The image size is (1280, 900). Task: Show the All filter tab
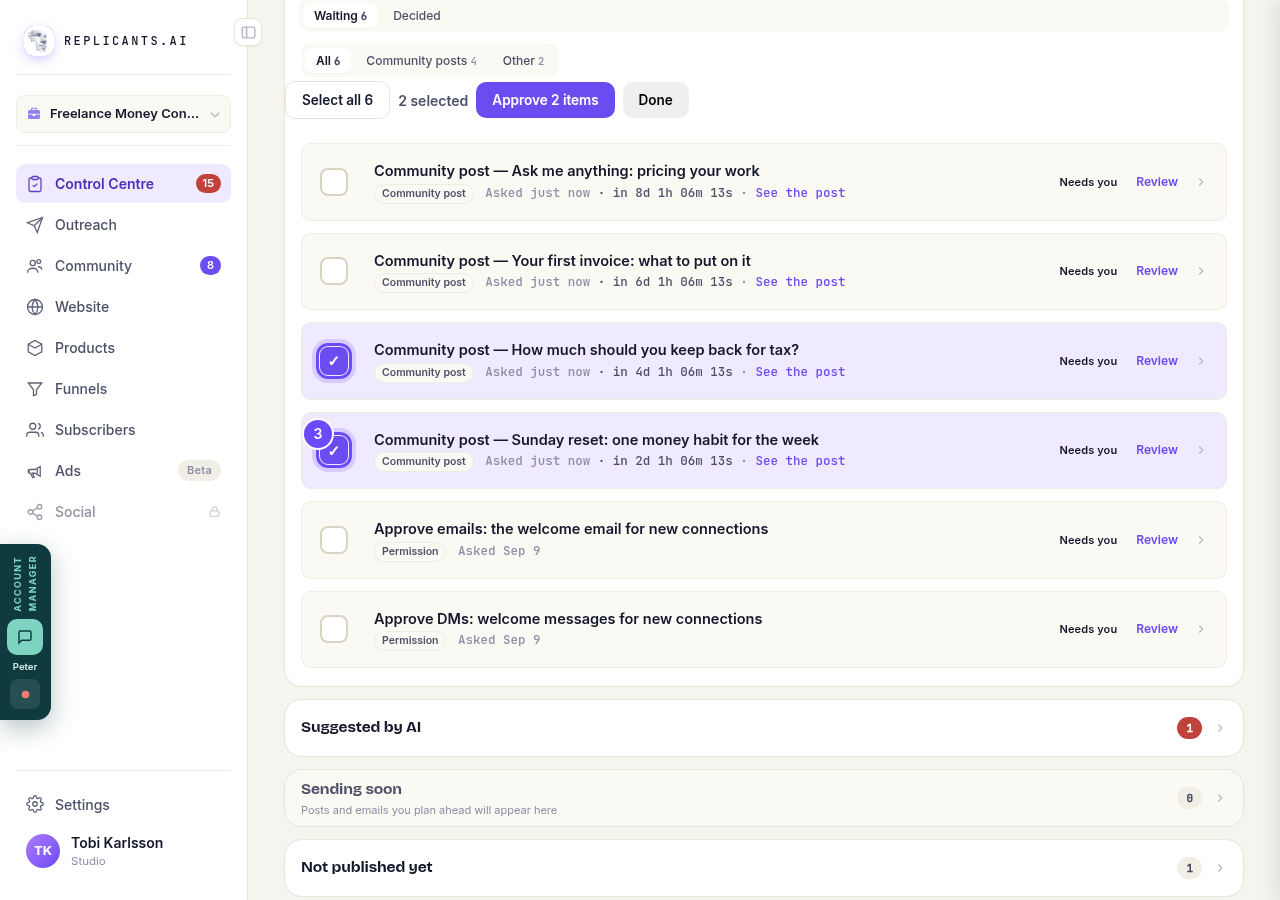coord(328,61)
